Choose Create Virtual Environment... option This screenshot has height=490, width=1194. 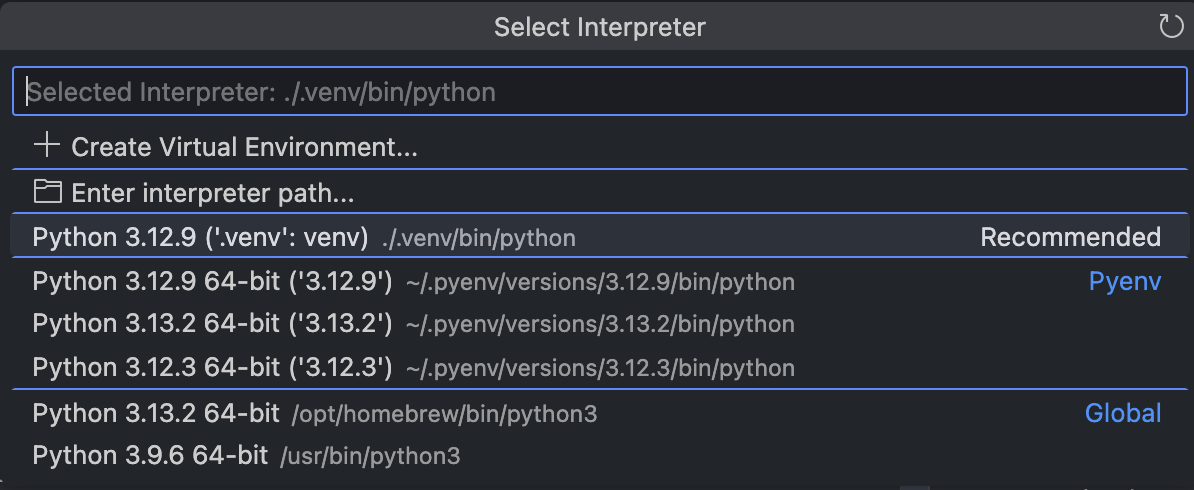pos(599,146)
